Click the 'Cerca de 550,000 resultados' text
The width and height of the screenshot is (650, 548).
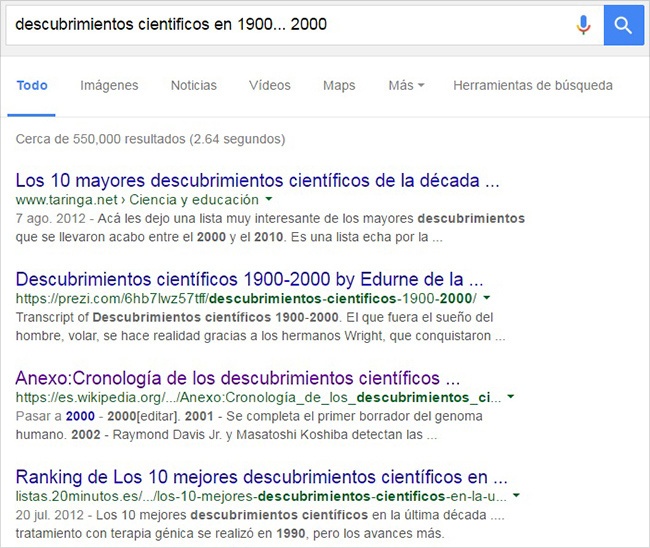pyautogui.click(x=150, y=139)
